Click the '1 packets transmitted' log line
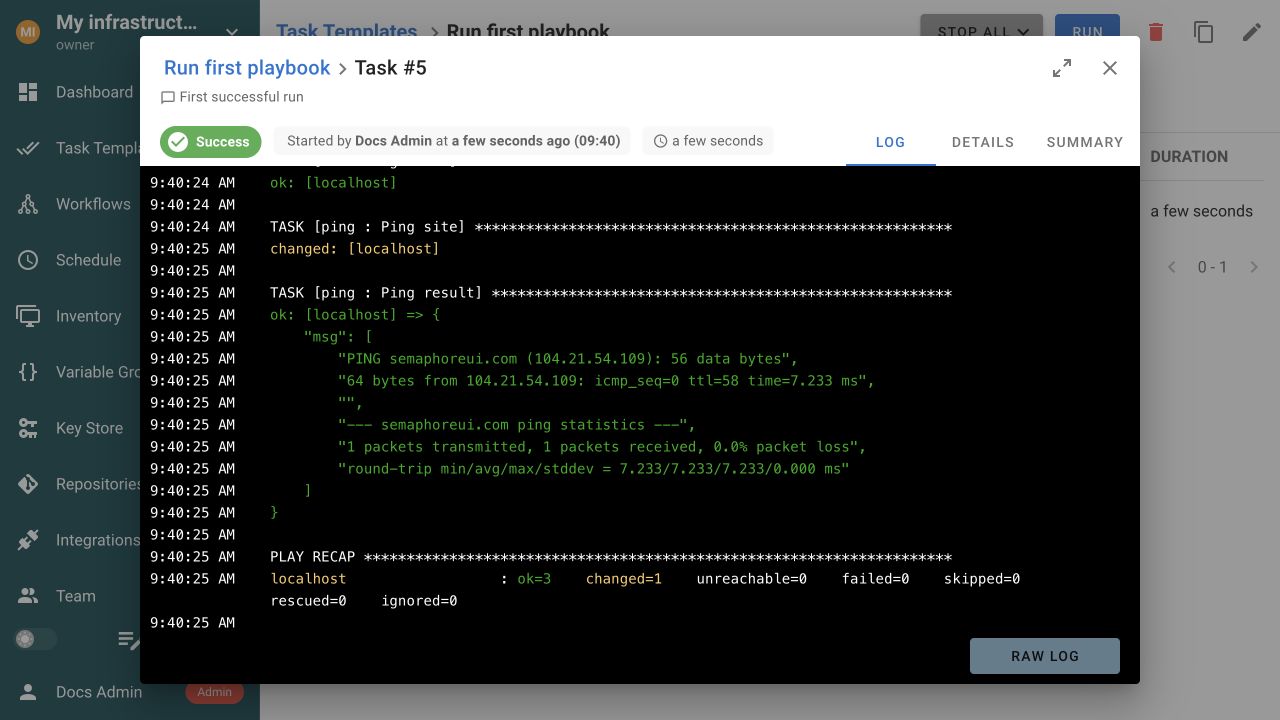Viewport: 1280px width, 720px height. point(602,447)
